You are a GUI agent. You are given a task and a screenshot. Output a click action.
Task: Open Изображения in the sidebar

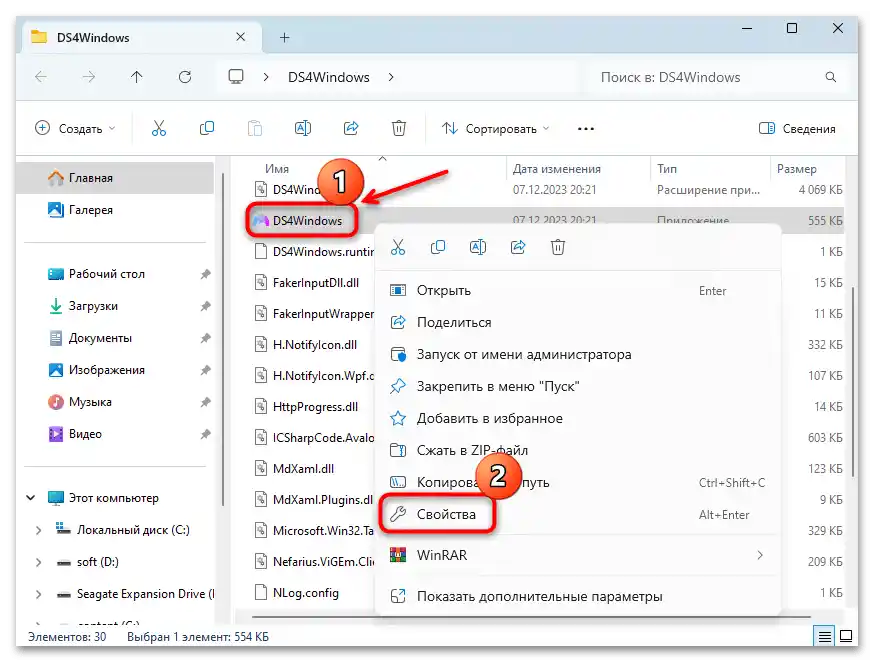115,370
